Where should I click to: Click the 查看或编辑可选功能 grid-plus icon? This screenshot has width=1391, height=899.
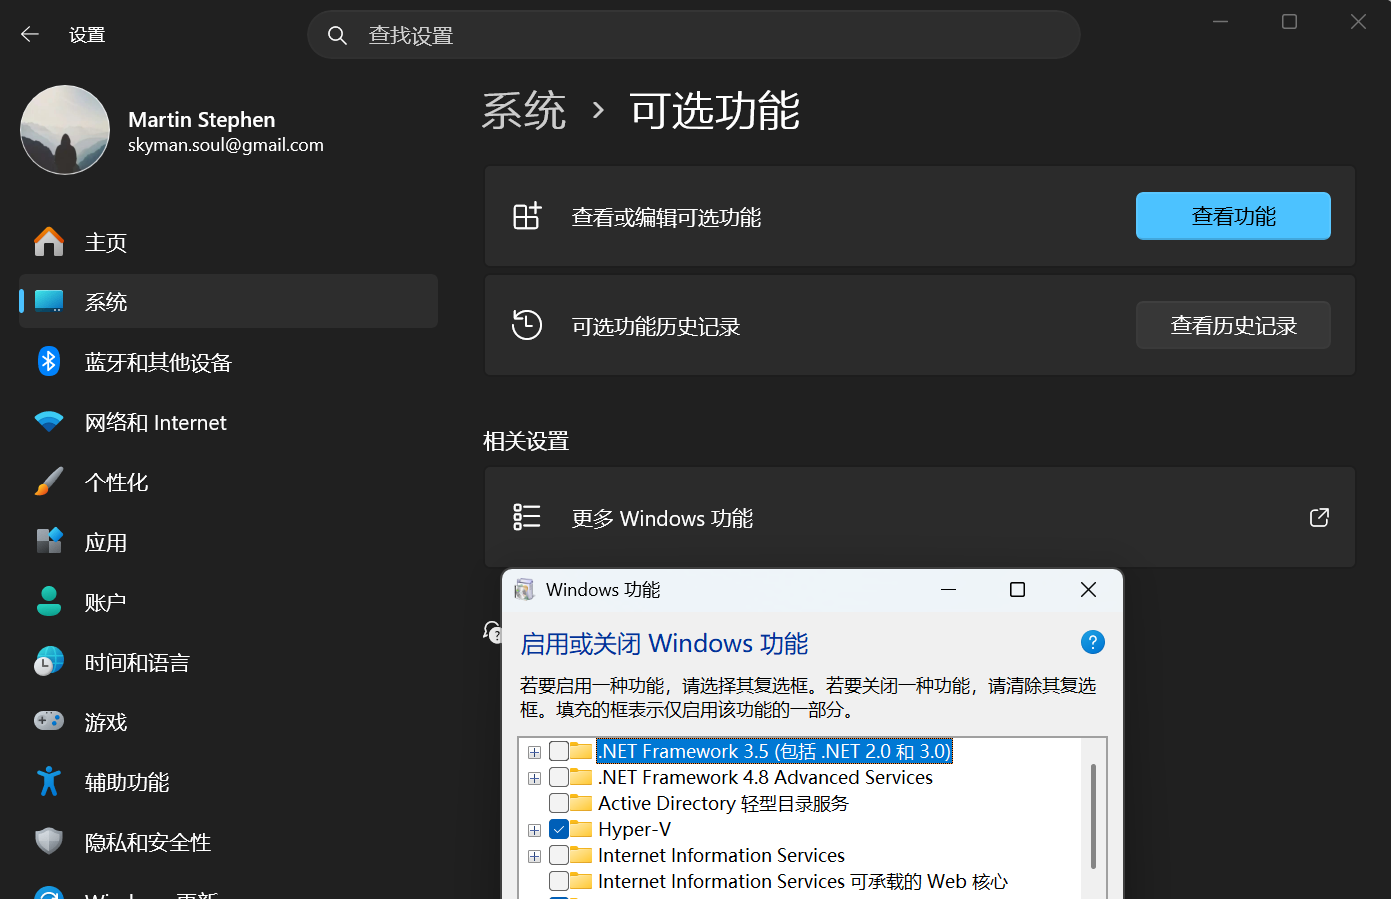(x=527, y=216)
